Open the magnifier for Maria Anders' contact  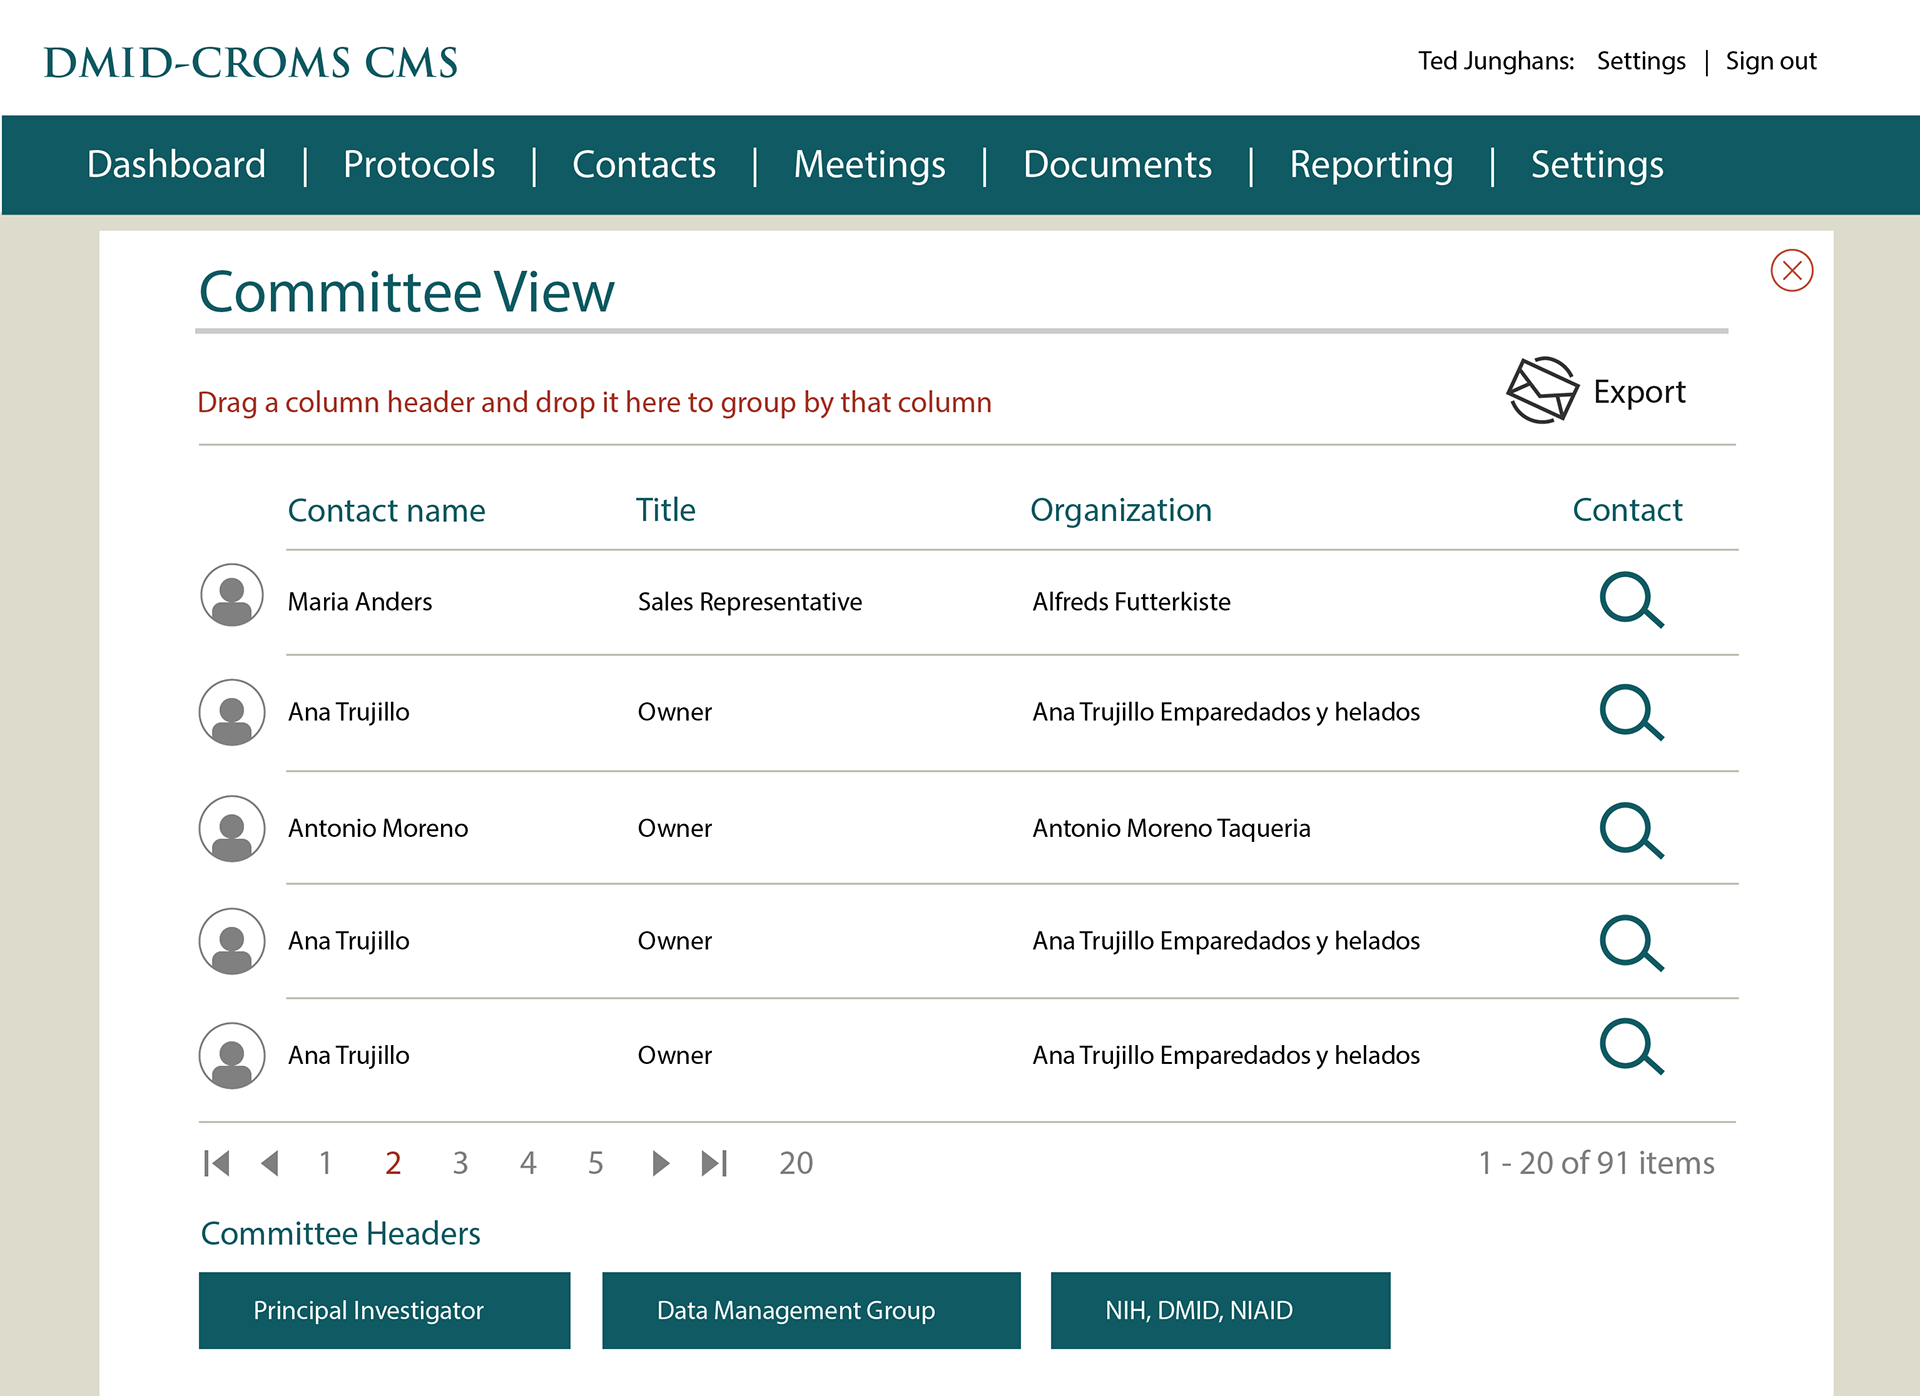point(1630,600)
